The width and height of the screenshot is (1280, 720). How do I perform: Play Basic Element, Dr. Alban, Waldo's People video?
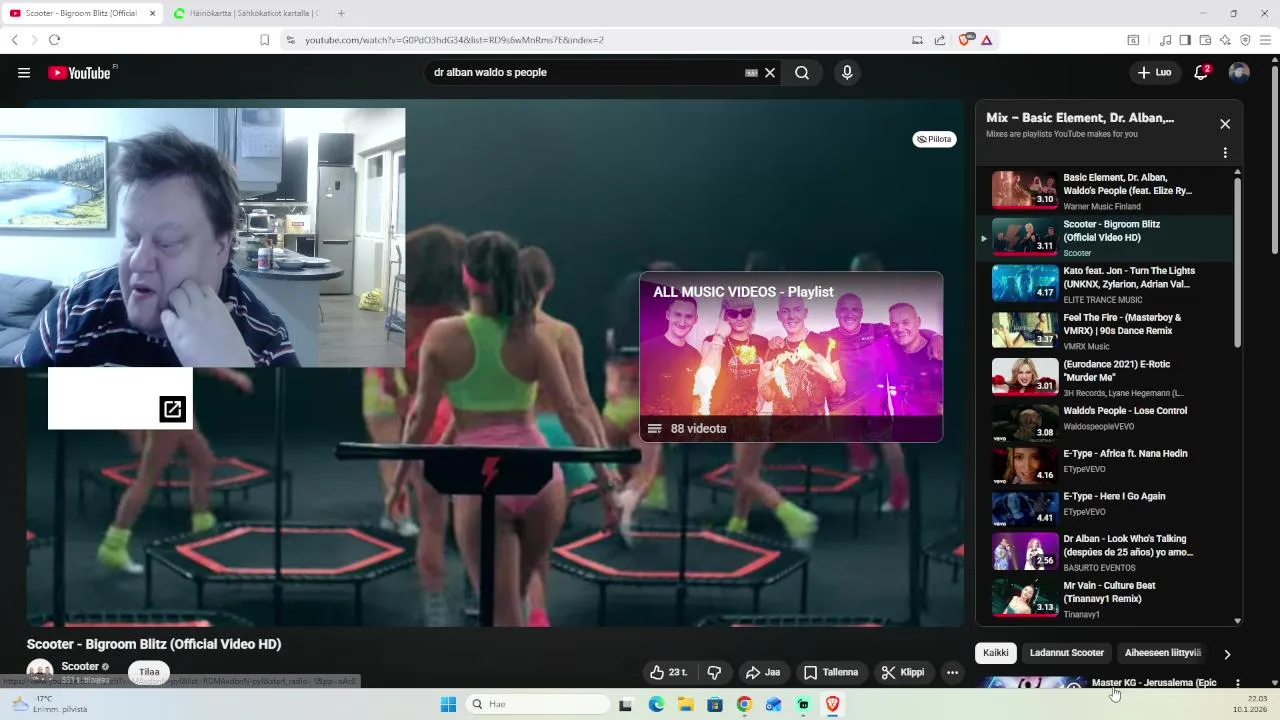(x=1104, y=190)
